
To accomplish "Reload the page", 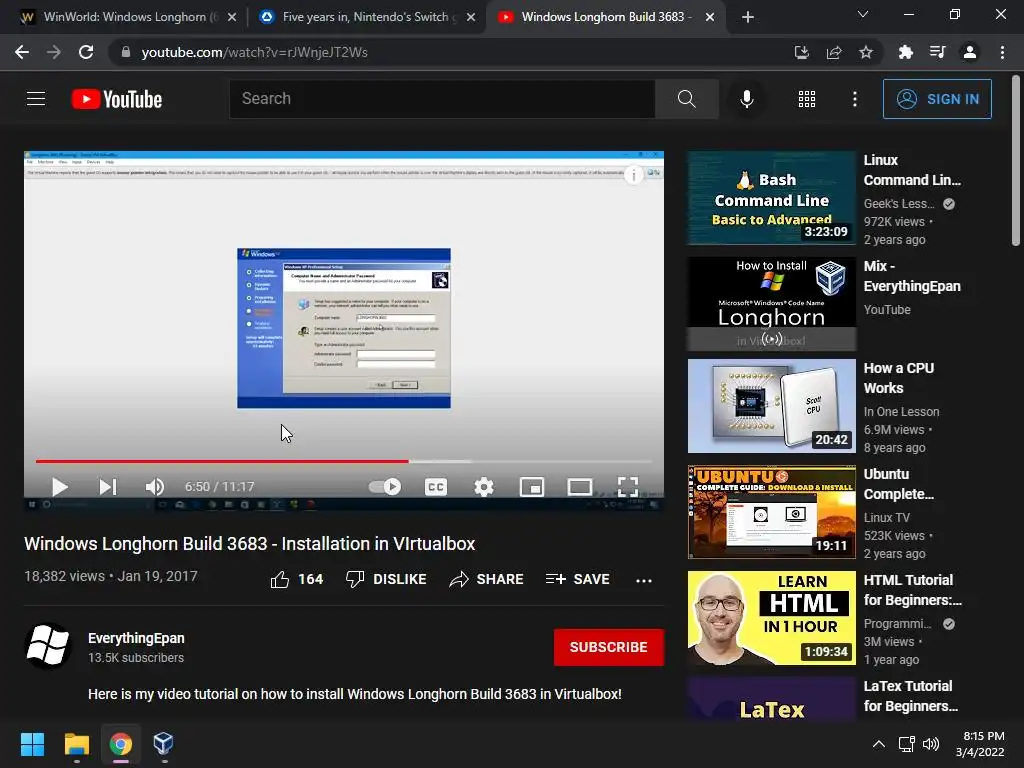I will click(86, 52).
